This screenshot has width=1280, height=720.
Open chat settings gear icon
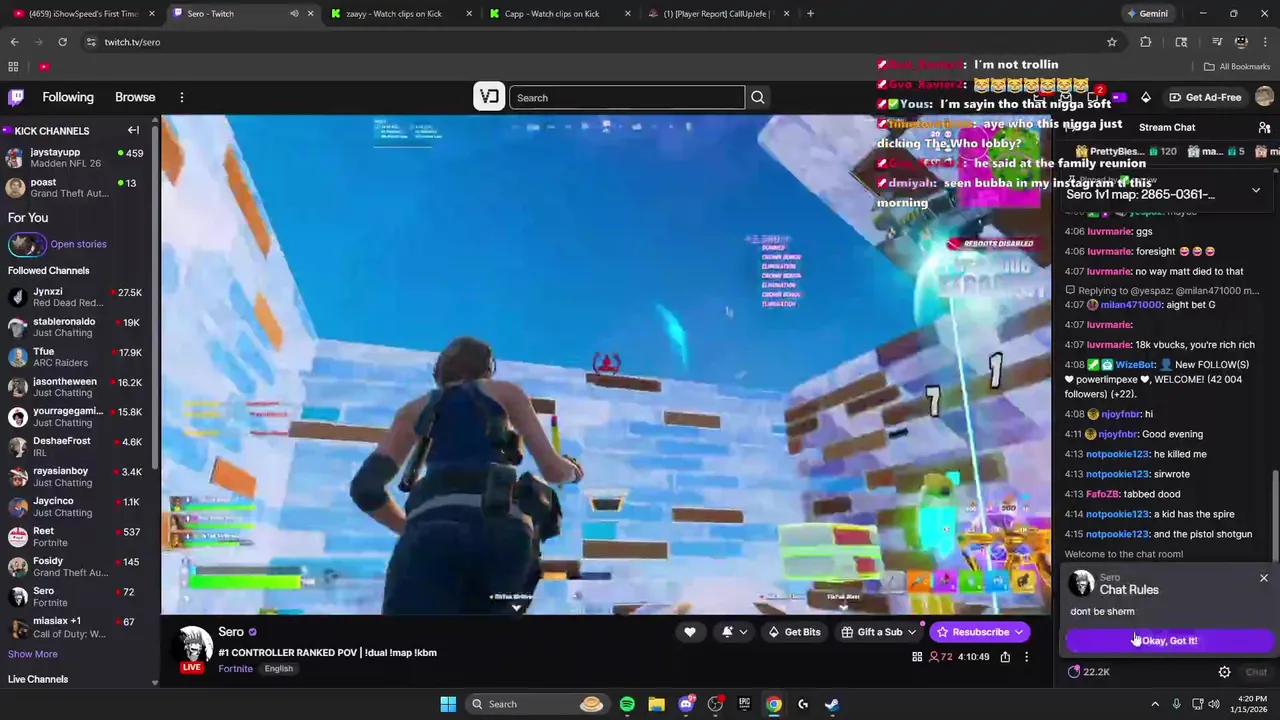point(1224,672)
